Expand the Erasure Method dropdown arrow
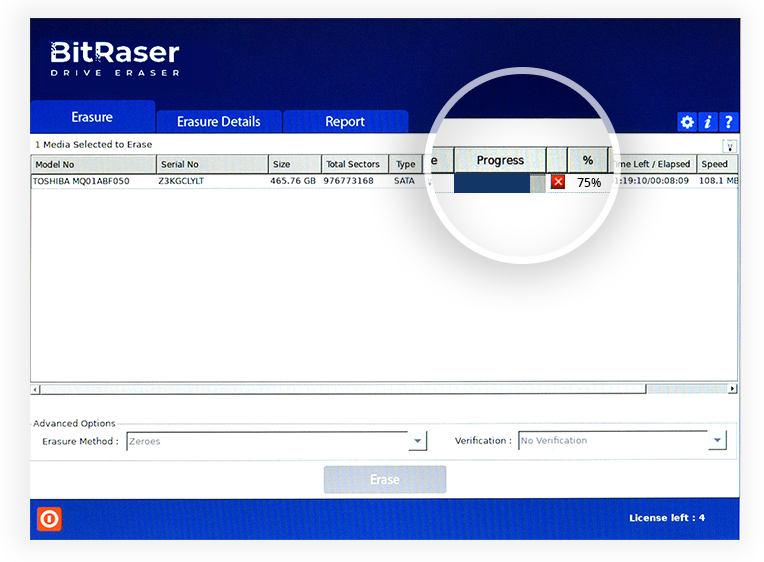764x562 pixels. (x=418, y=441)
